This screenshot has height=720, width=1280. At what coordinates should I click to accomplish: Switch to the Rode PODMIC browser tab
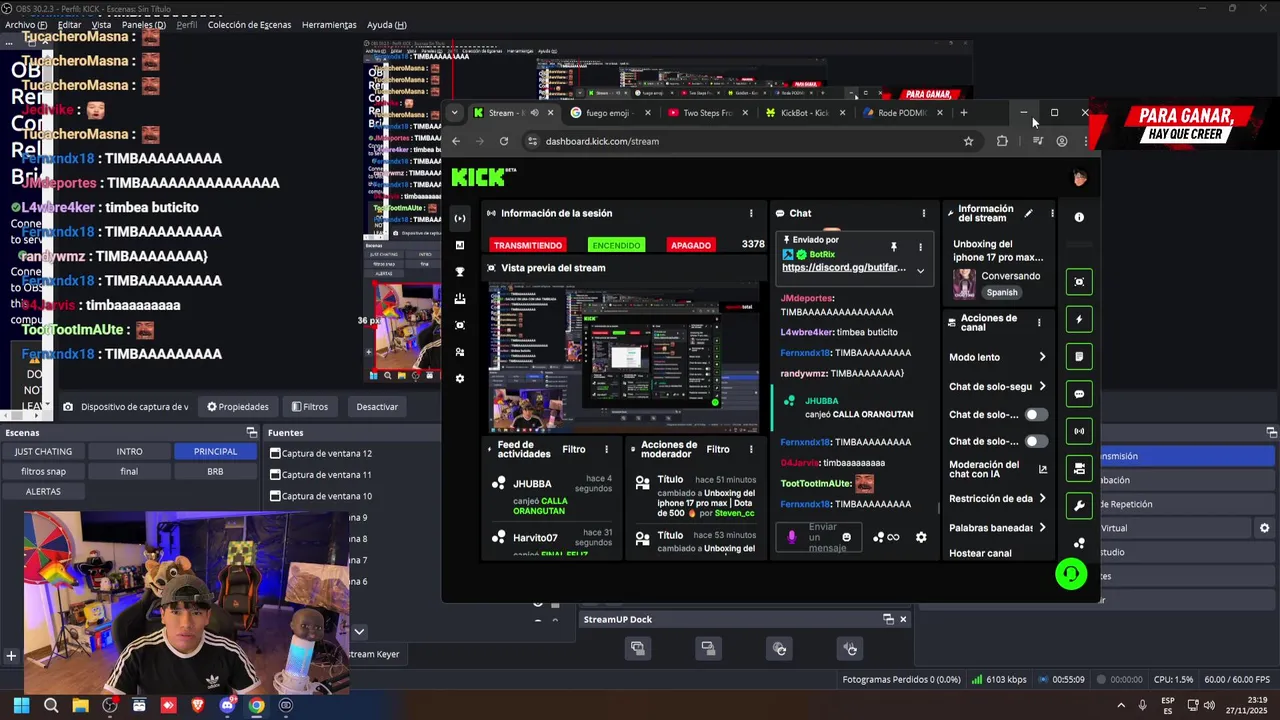pyautogui.click(x=902, y=113)
